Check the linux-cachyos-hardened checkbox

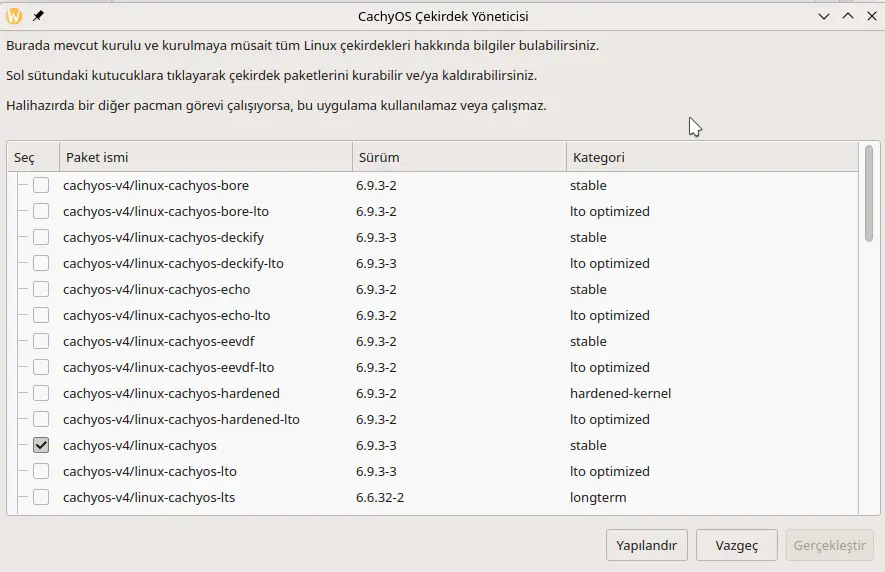click(41, 393)
